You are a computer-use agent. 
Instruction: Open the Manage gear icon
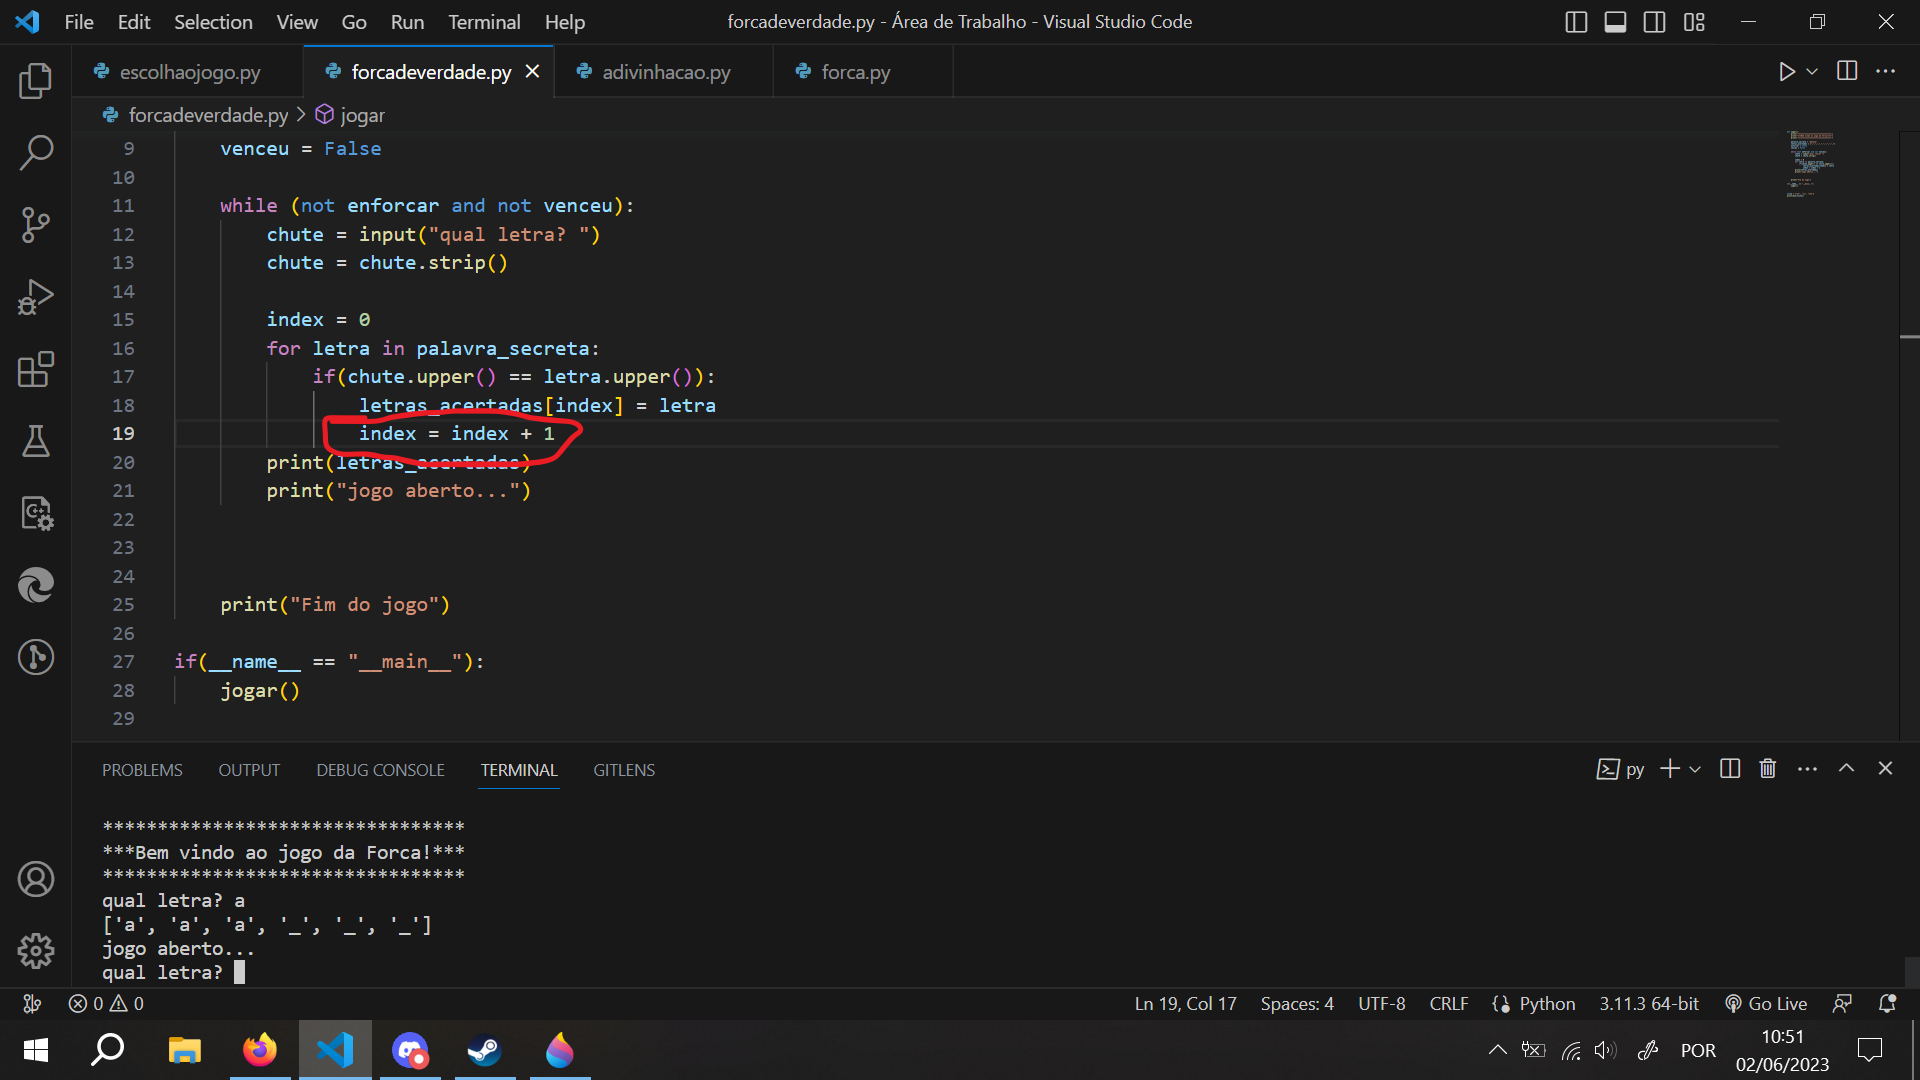[36, 951]
